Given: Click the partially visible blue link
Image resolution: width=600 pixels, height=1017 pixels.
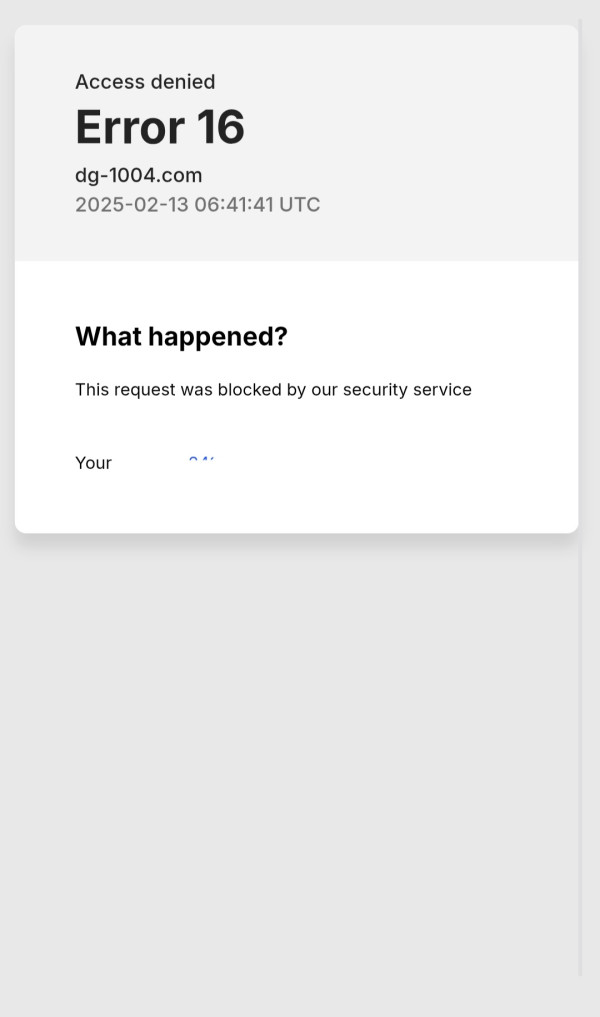Looking at the screenshot, I should coord(201,460).
